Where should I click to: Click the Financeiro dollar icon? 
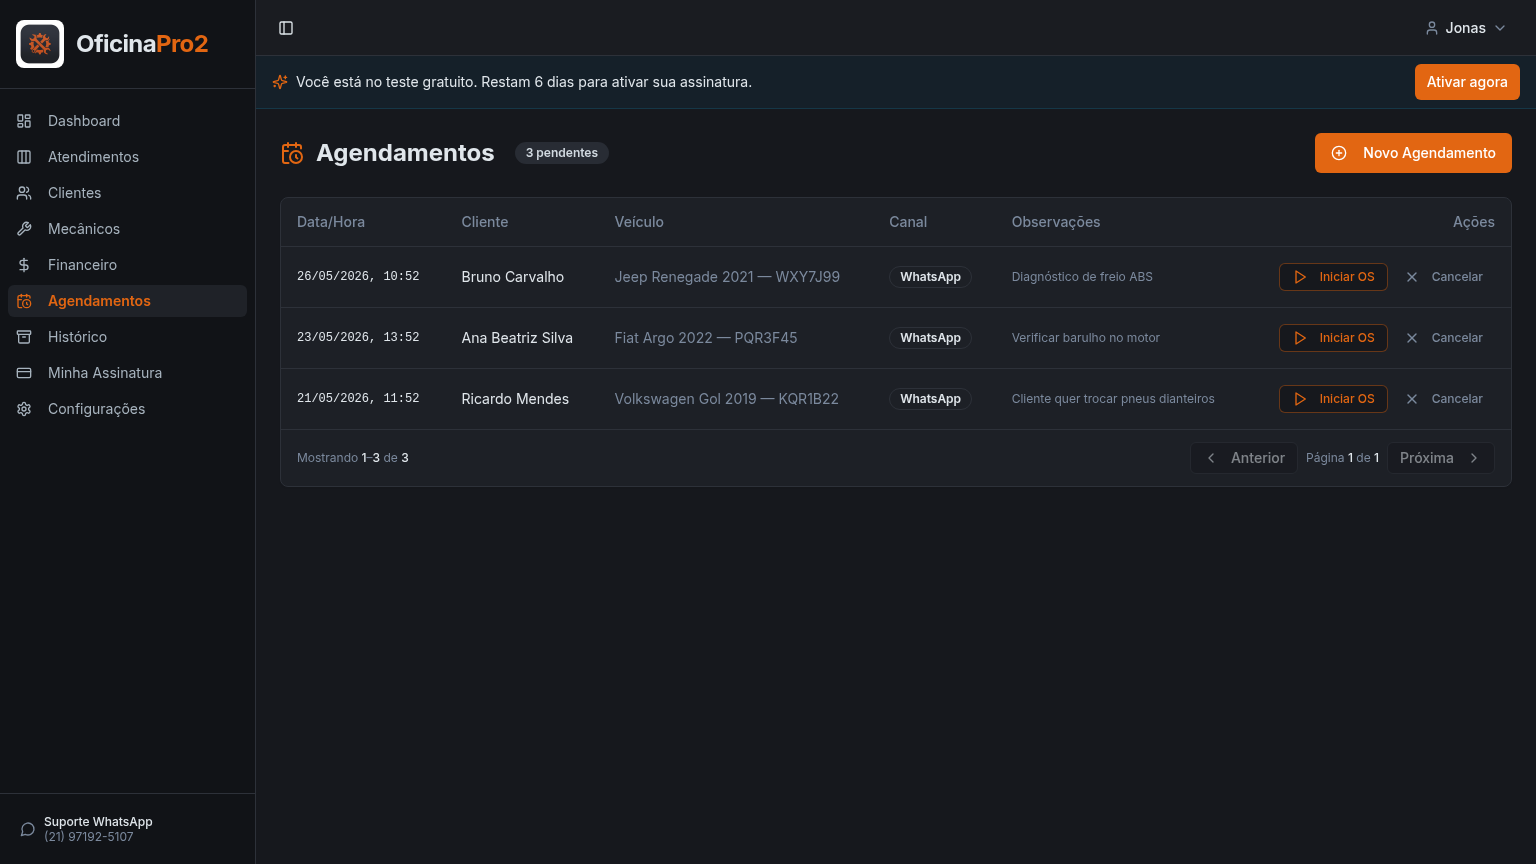click(x=24, y=265)
